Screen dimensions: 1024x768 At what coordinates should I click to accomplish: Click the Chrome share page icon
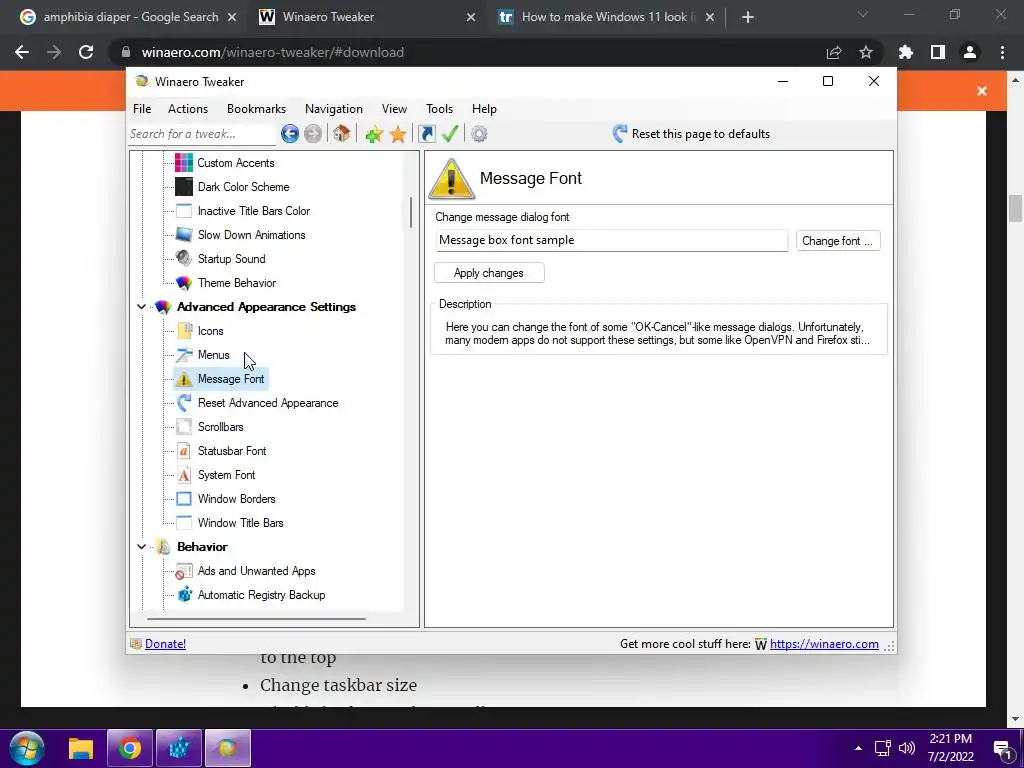pyautogui.click(x=834, y=52)
